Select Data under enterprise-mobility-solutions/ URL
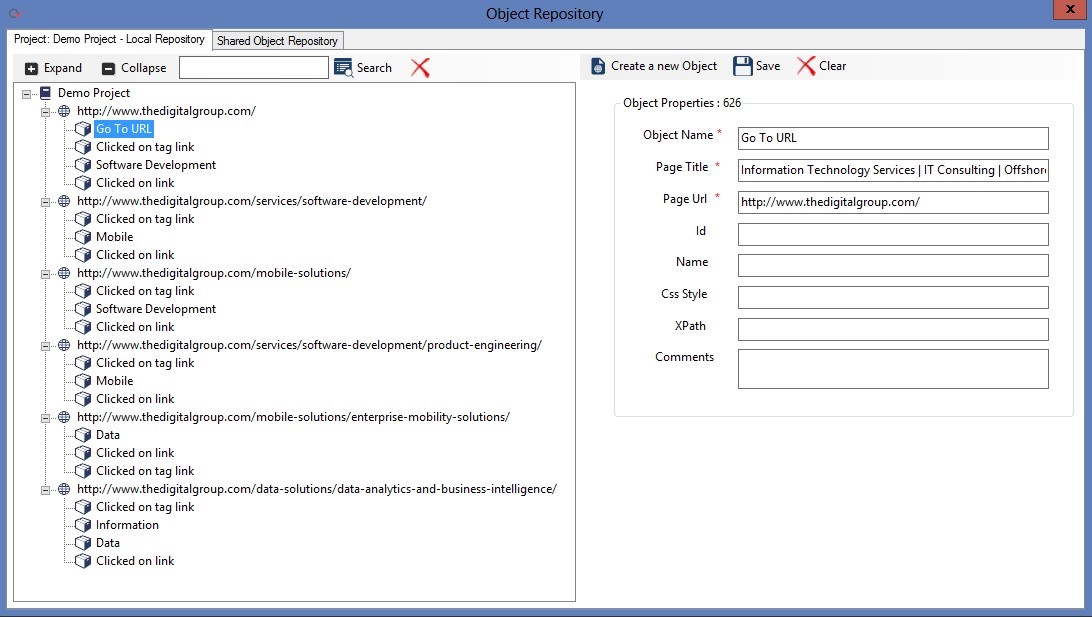 pos(108,435)
